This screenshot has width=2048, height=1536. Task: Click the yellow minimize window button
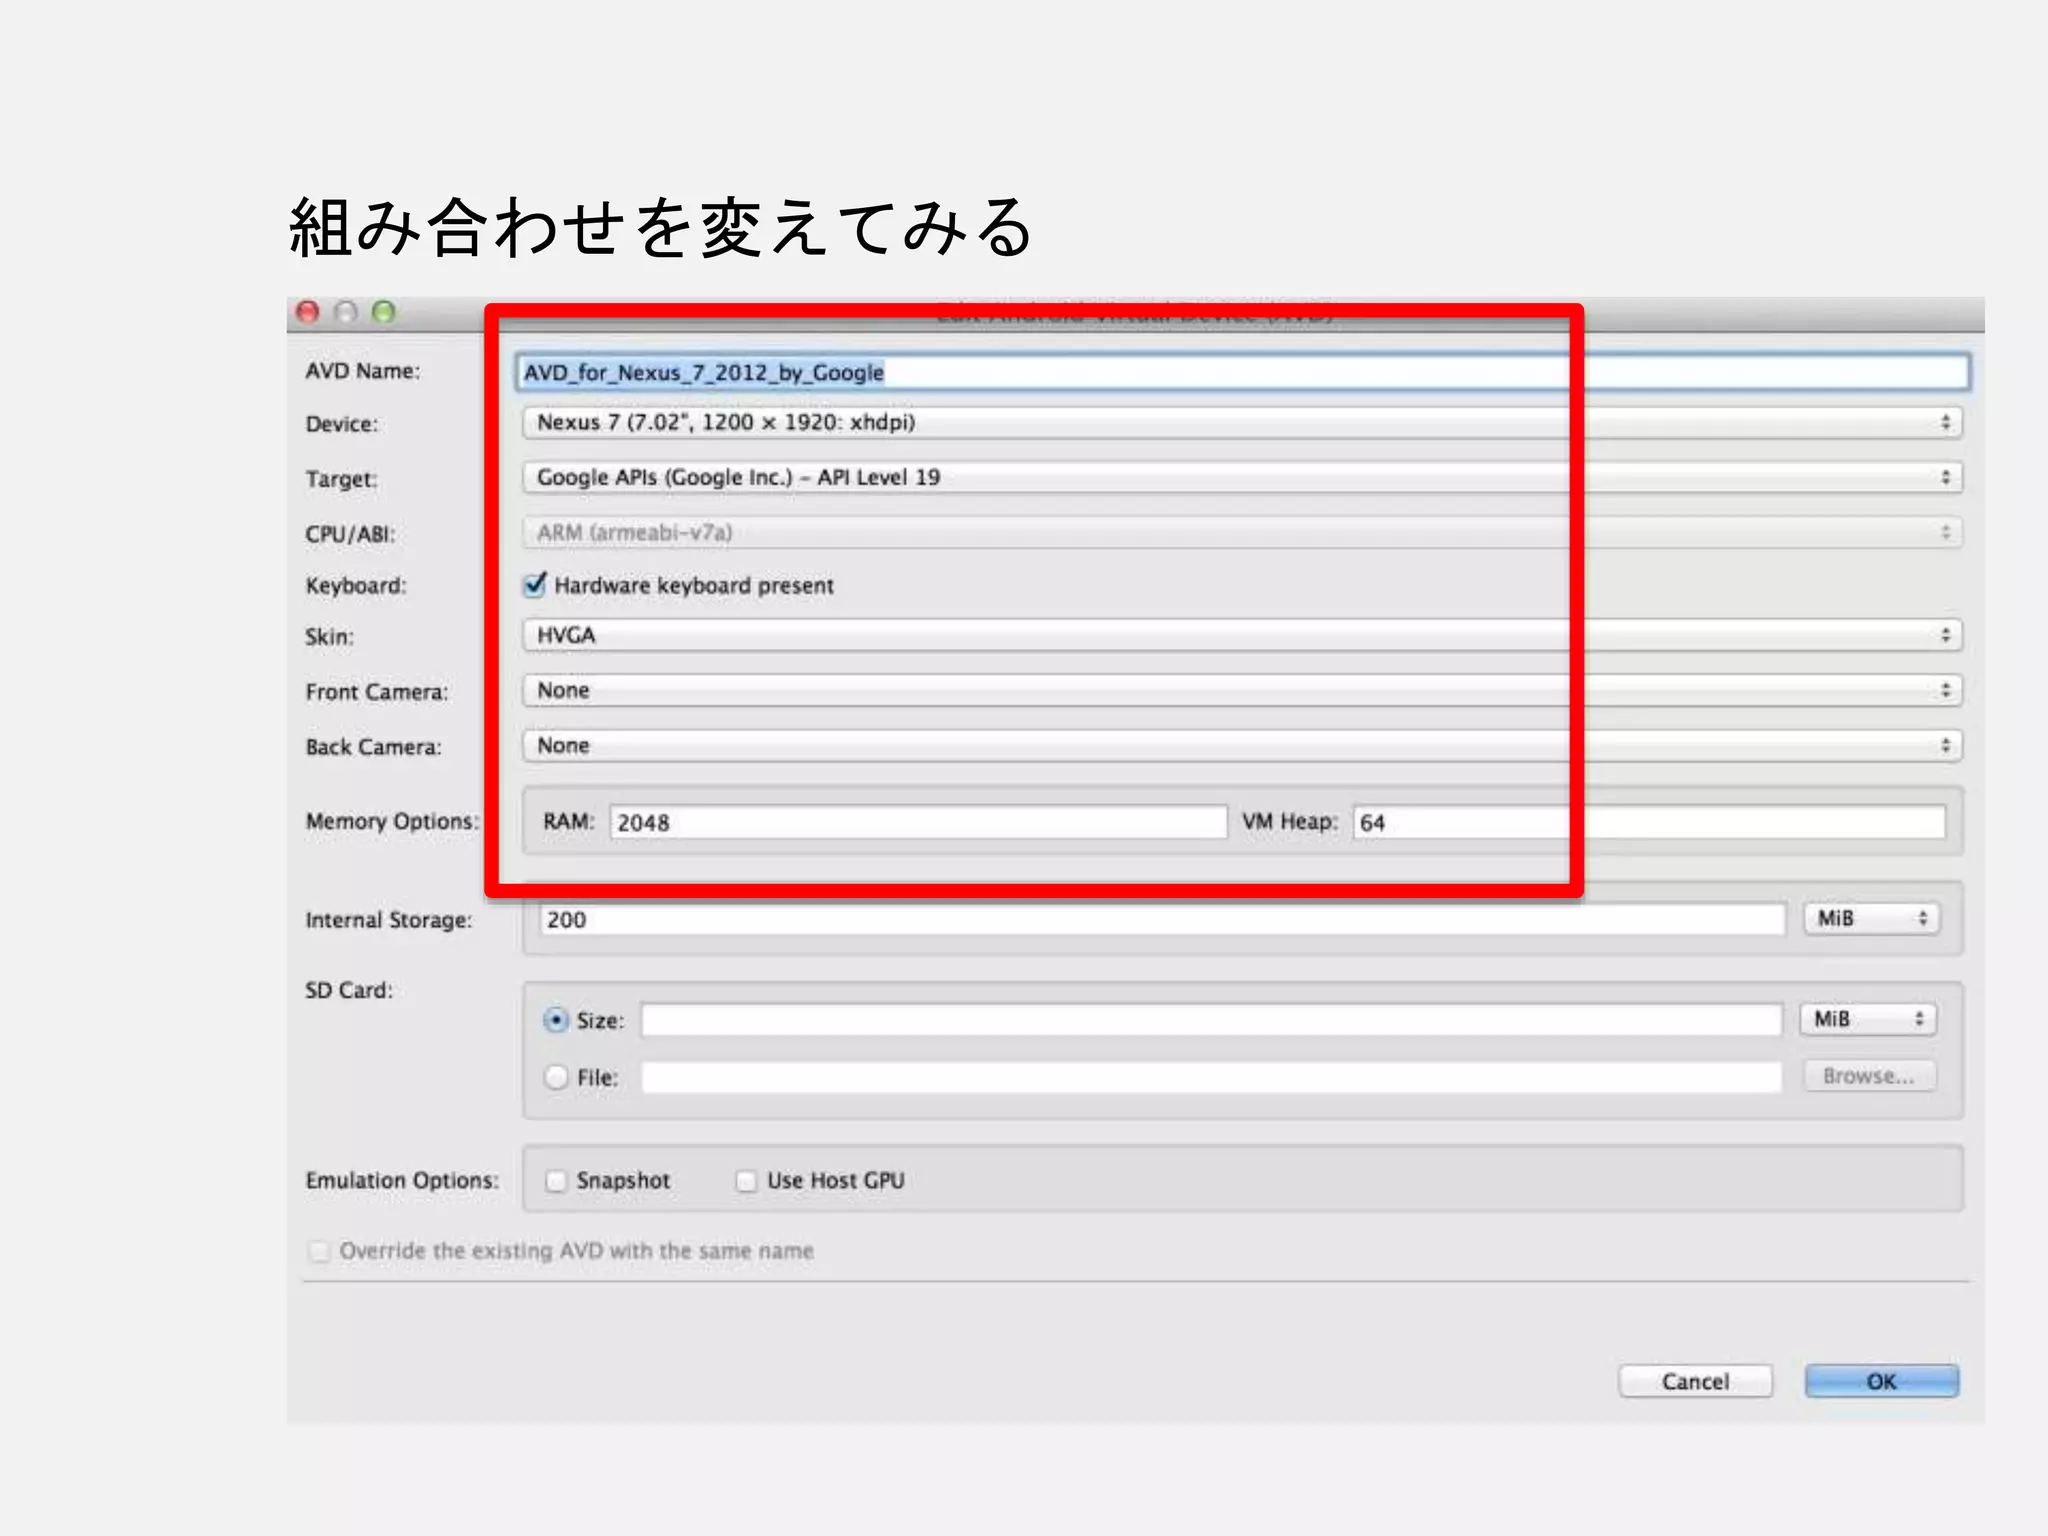pyautogui.click(x=346, y=313)
